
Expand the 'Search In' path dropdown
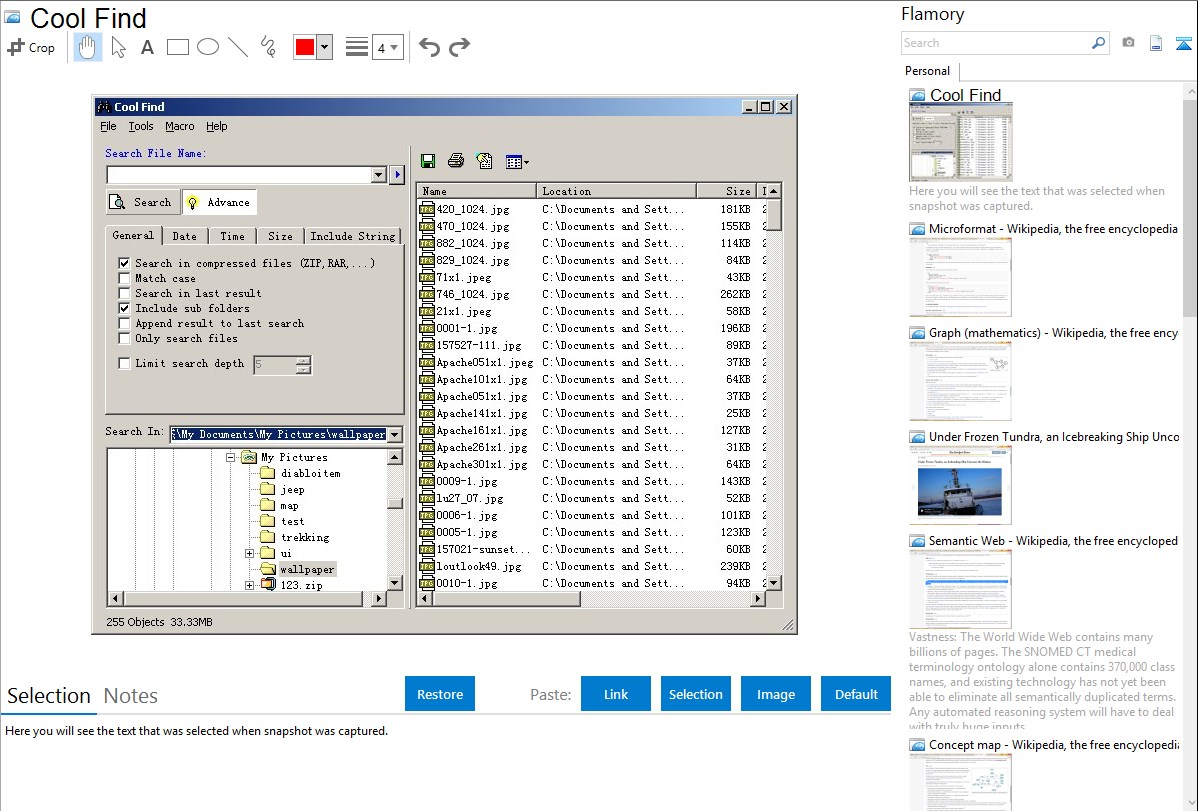tap(394, 434)
